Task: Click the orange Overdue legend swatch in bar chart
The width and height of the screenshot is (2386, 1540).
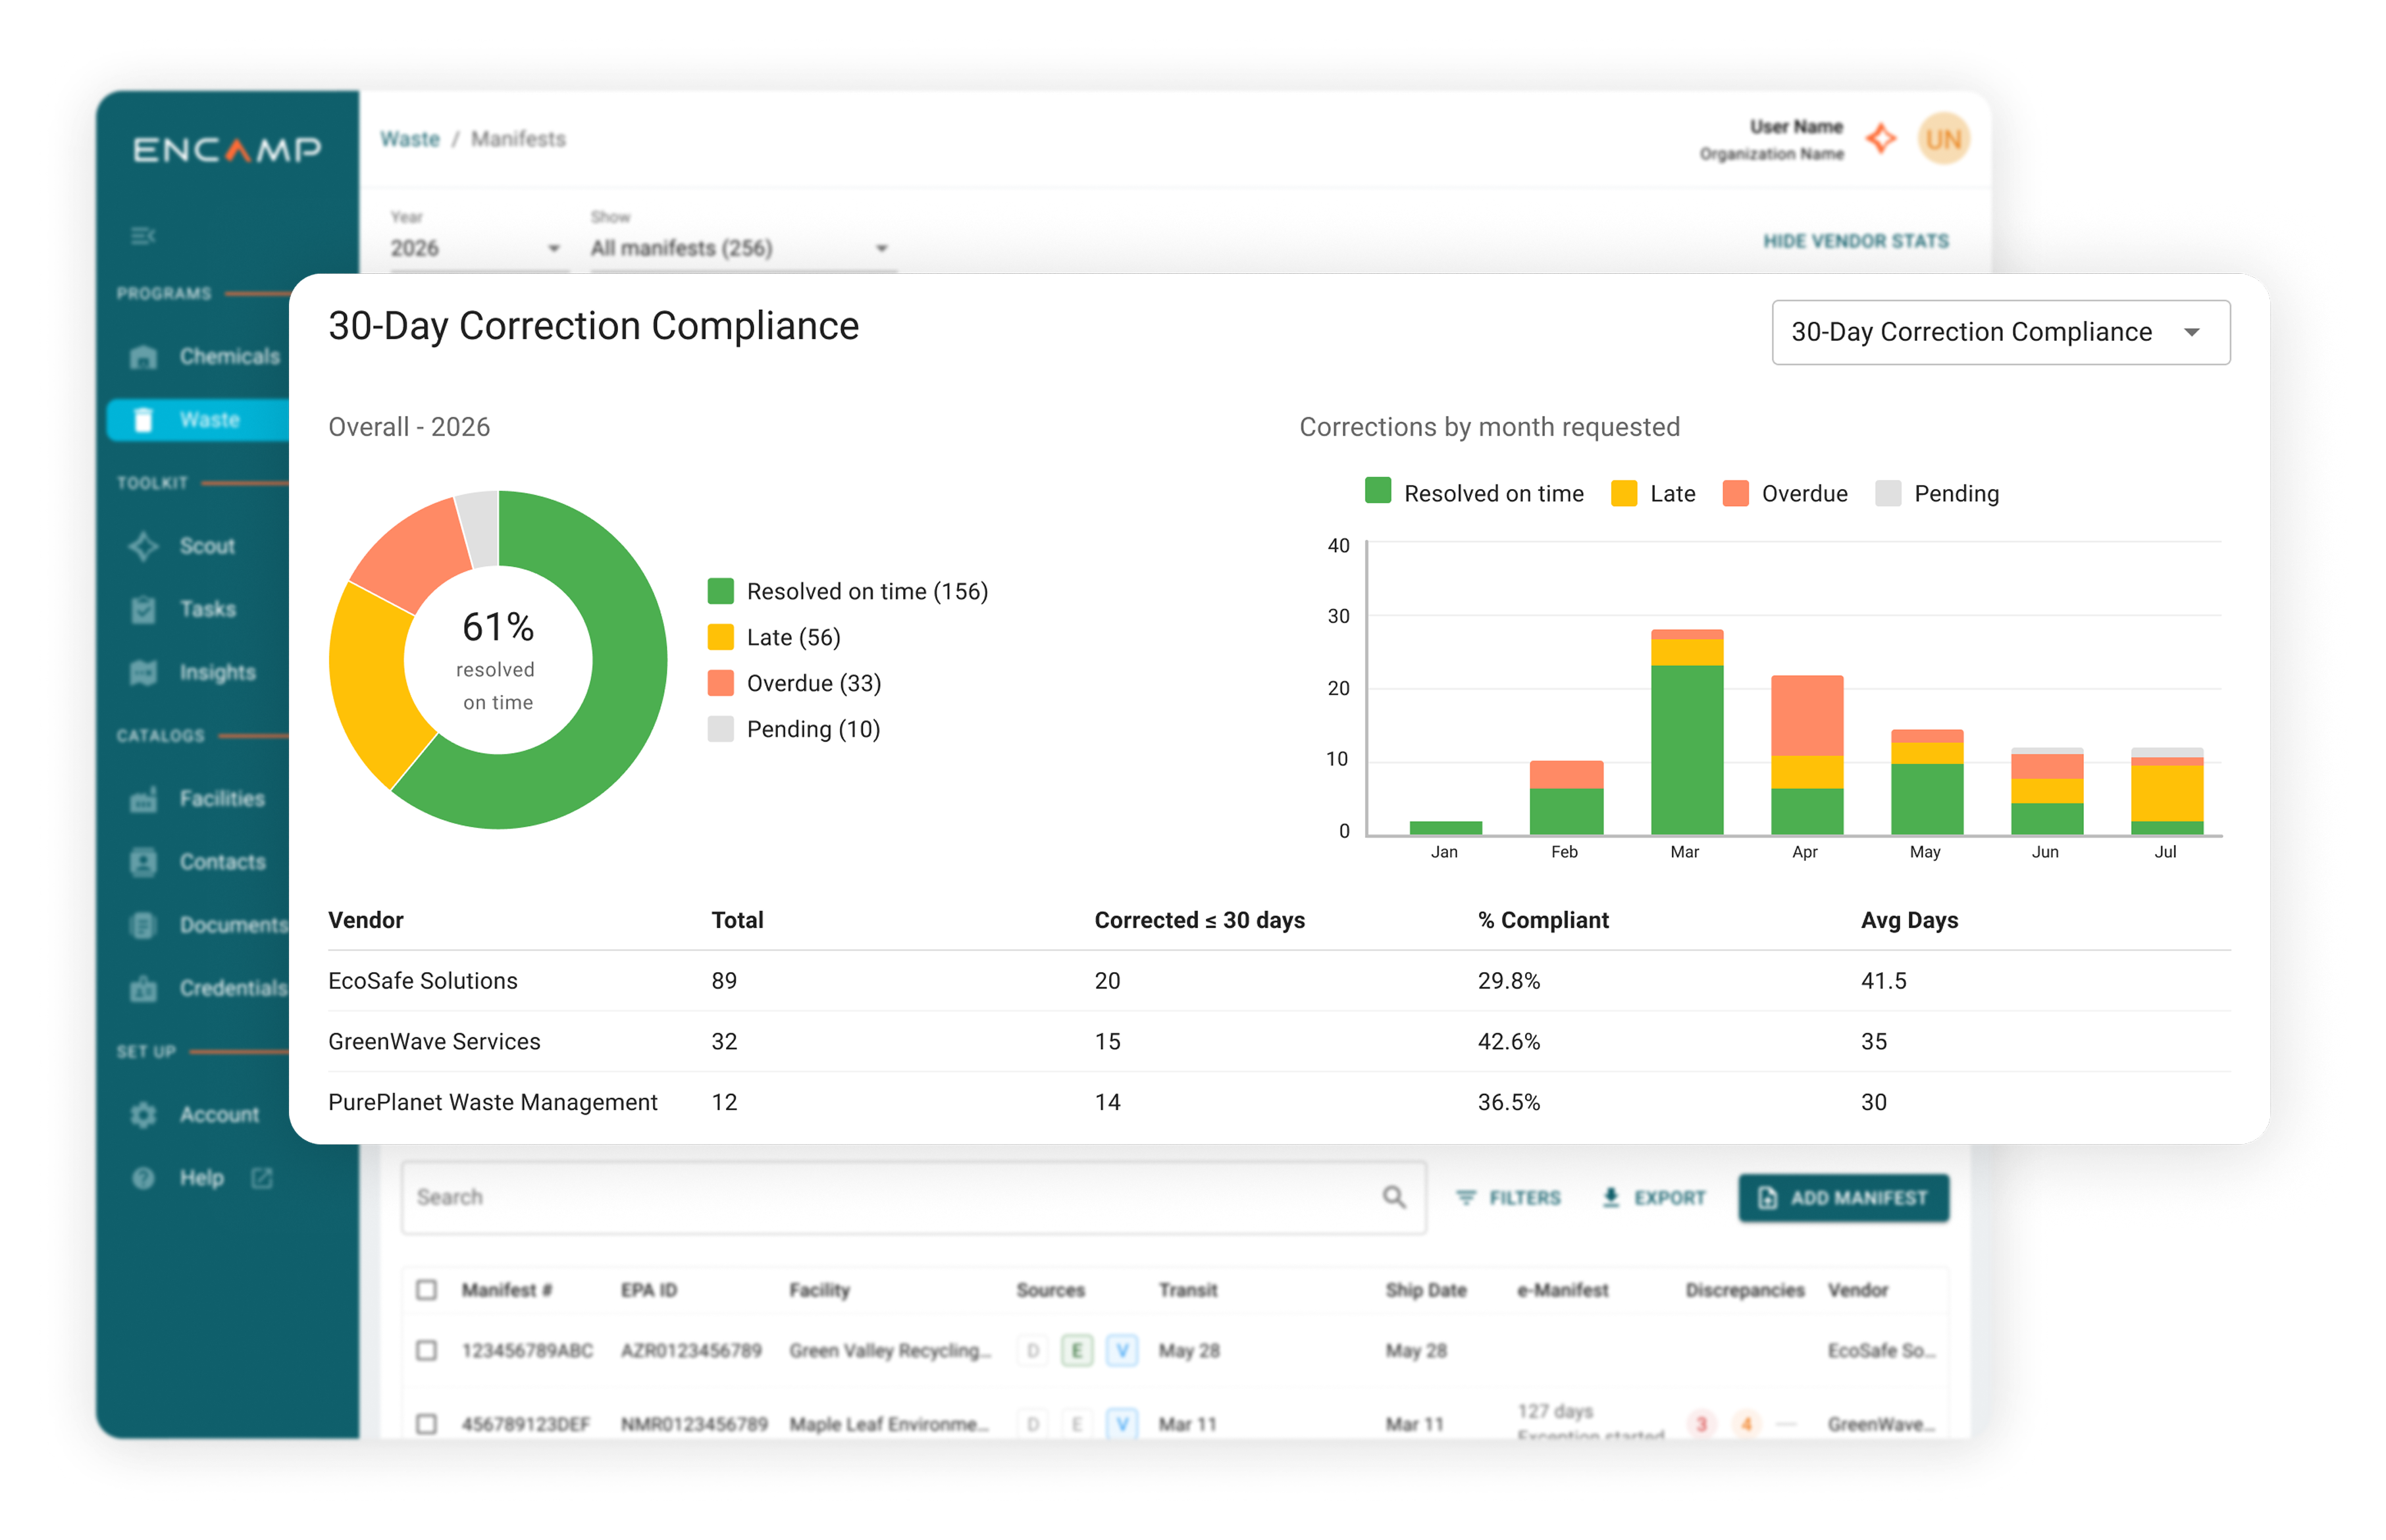Action: point(1735,493)
